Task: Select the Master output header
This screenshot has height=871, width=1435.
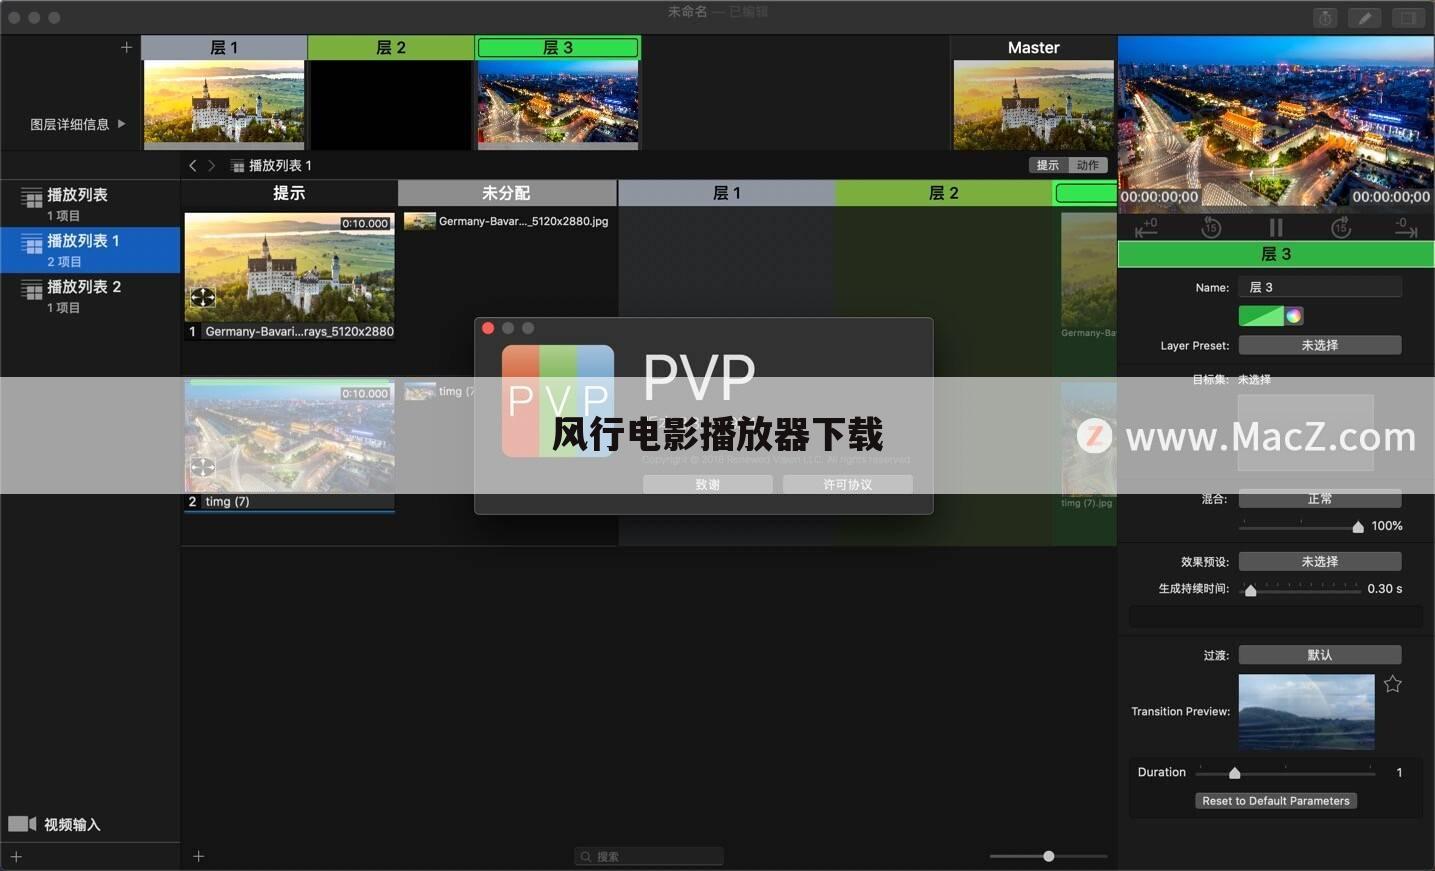Action: click(1033, 47)
